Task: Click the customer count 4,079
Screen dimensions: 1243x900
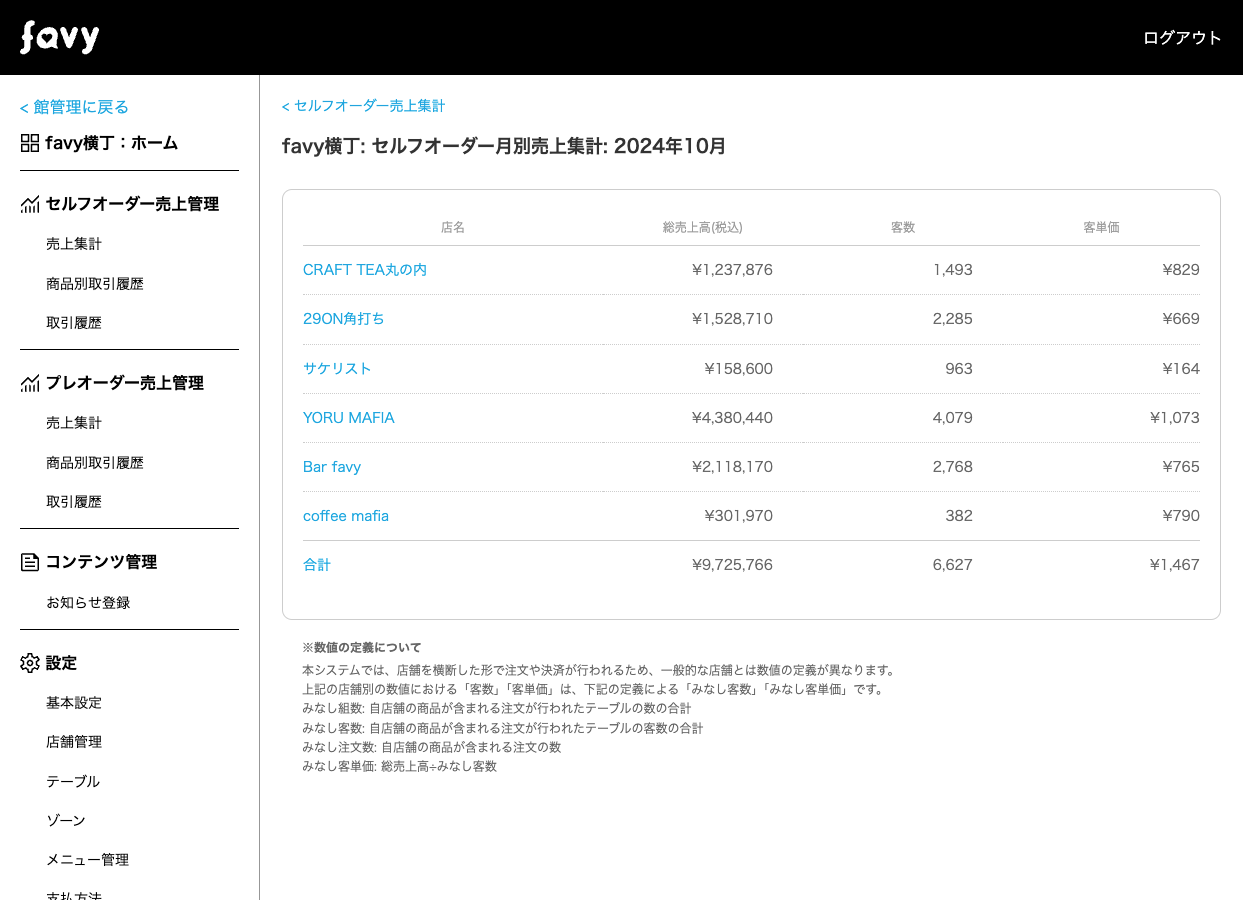Action: [x=953, y=418]
